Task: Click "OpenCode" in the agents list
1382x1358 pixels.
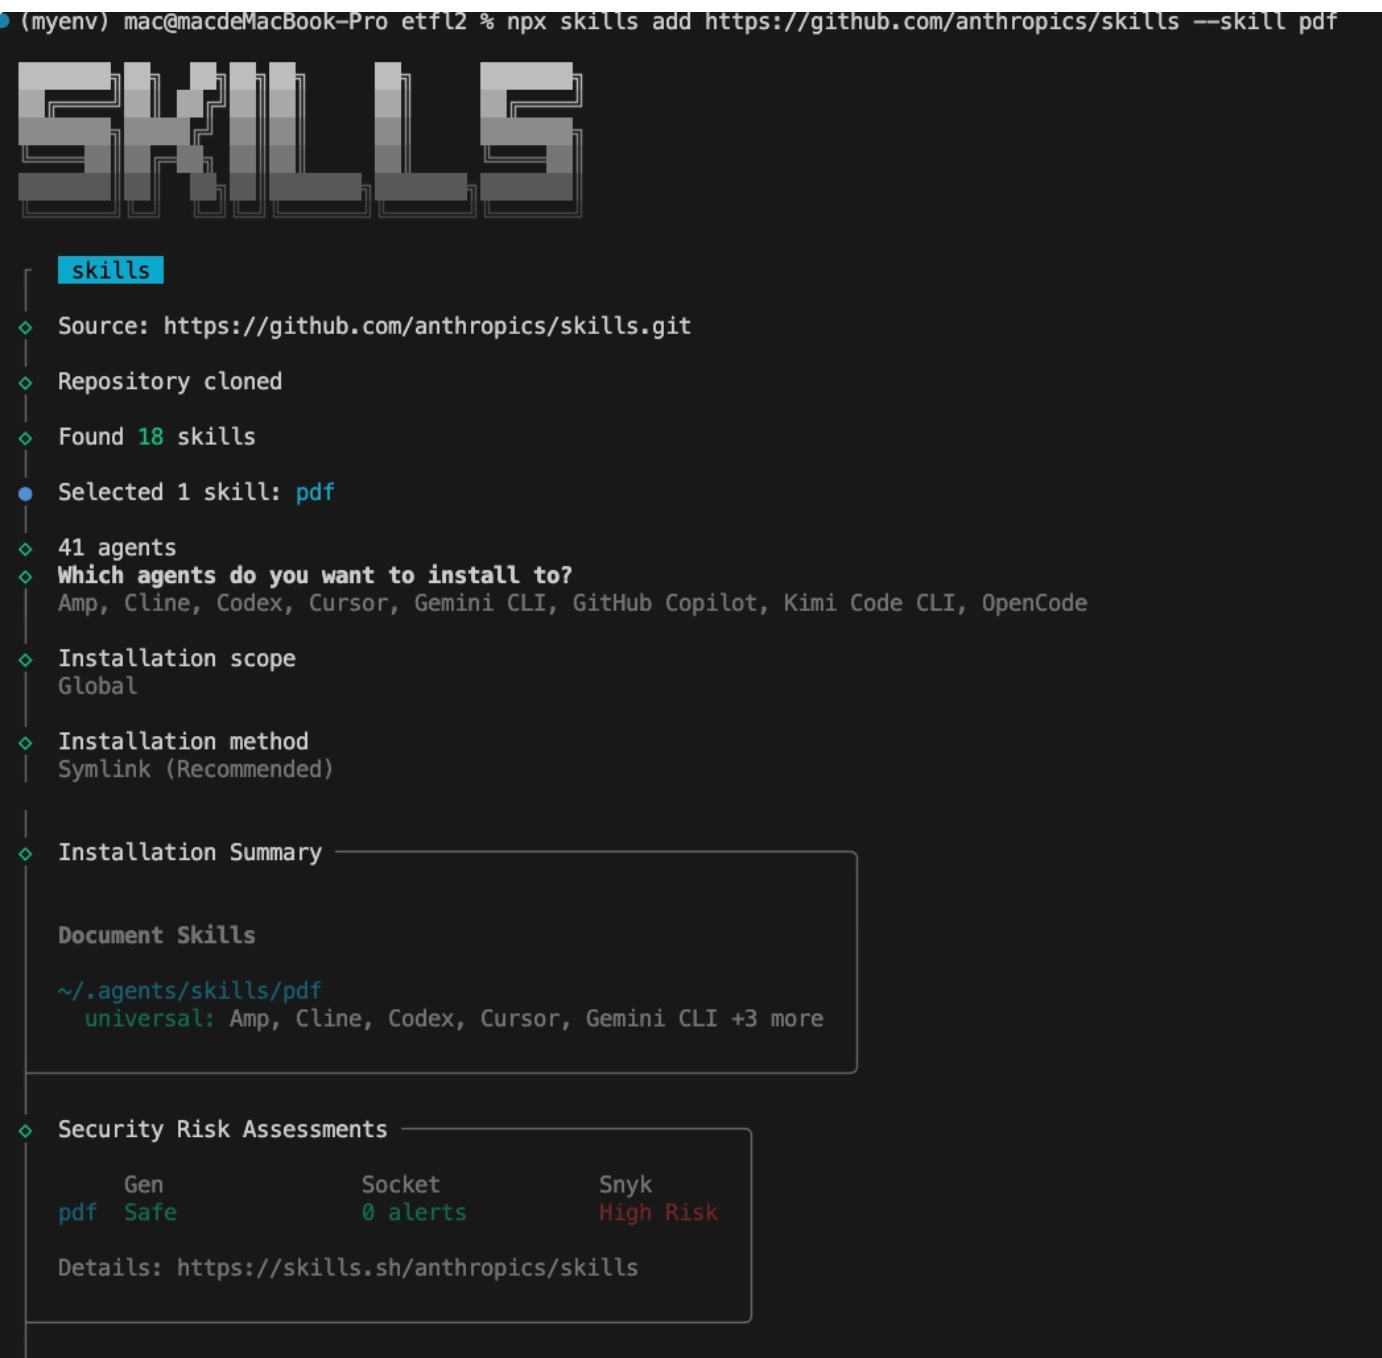Action: coord(1034,603)
